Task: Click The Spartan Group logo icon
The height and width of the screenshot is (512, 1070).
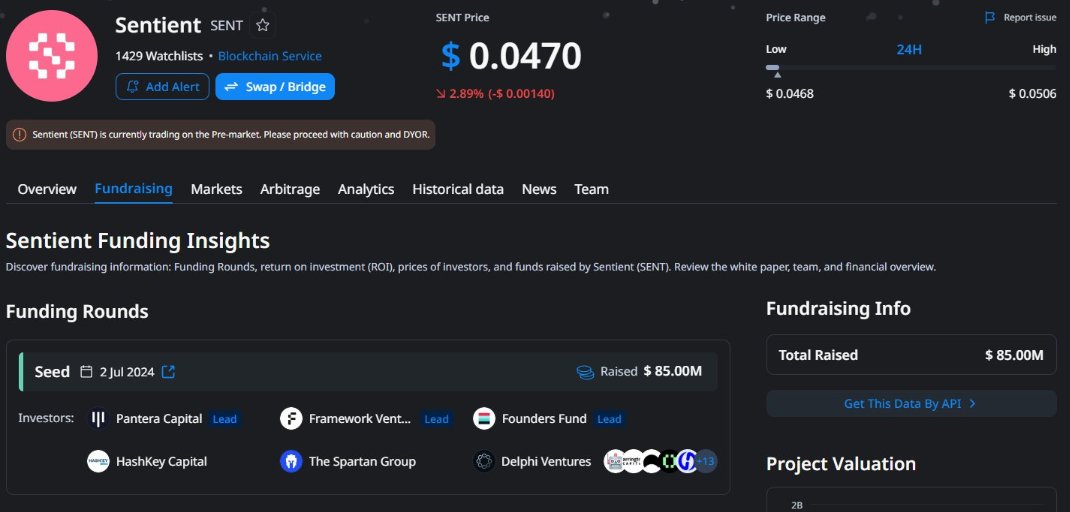Action: click(291, 461)
